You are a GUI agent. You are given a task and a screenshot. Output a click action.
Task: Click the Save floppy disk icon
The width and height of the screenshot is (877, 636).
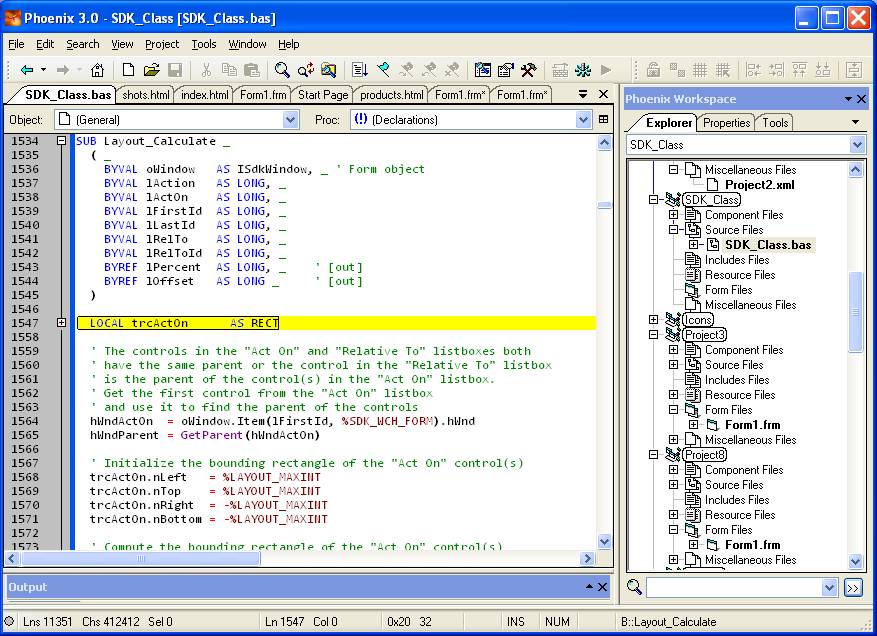tap(175, 70)
